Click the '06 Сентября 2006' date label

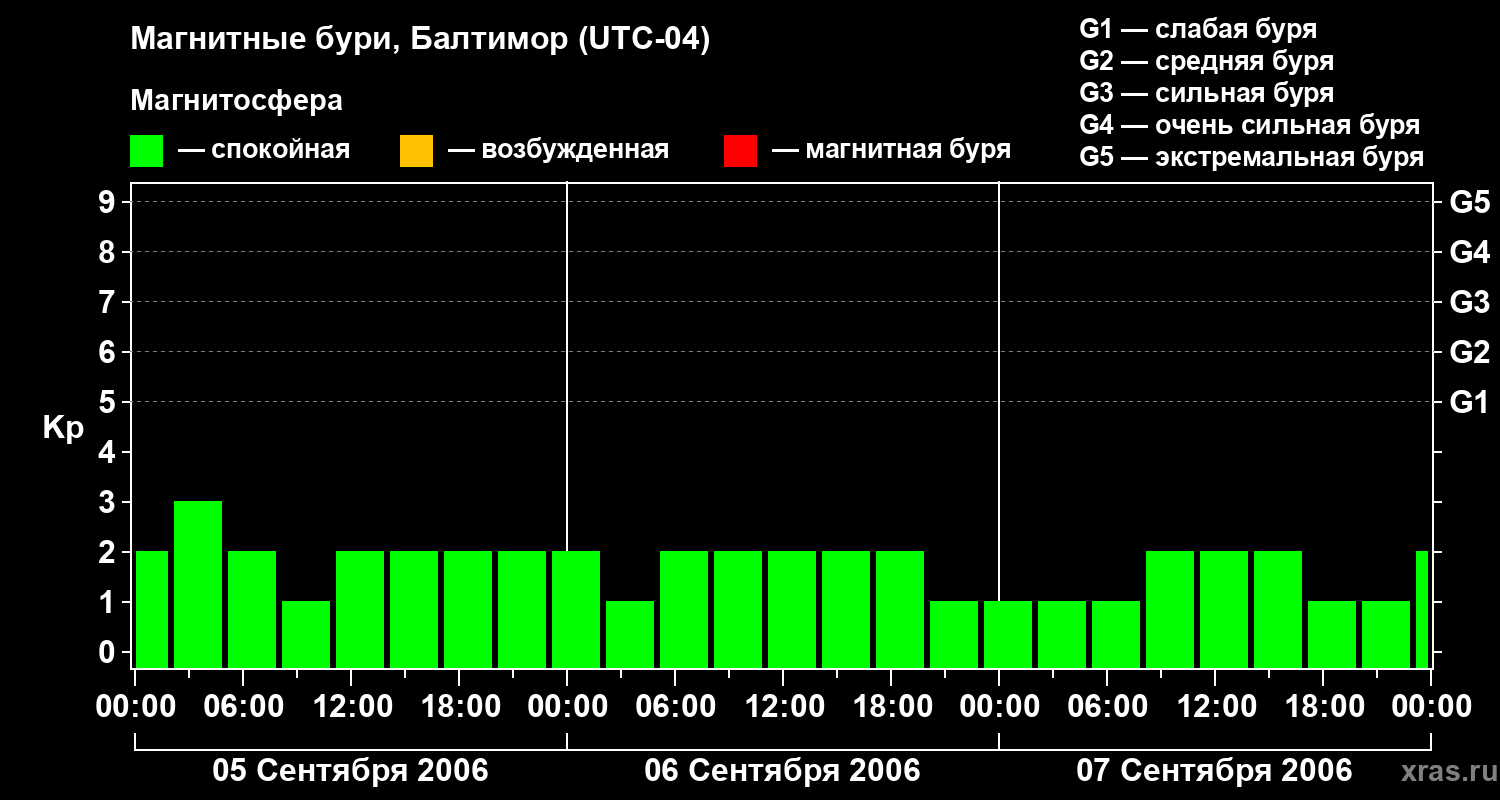coord(783,771)
